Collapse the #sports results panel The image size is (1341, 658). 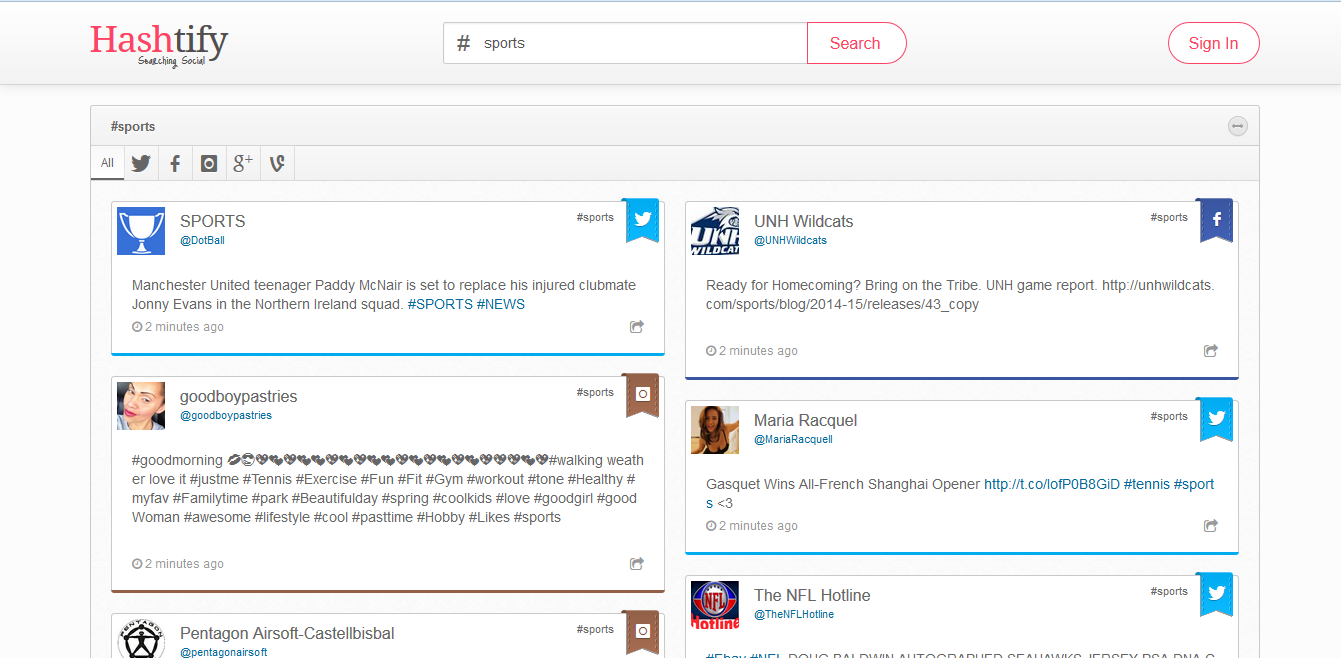click(x=1238, y=126)
